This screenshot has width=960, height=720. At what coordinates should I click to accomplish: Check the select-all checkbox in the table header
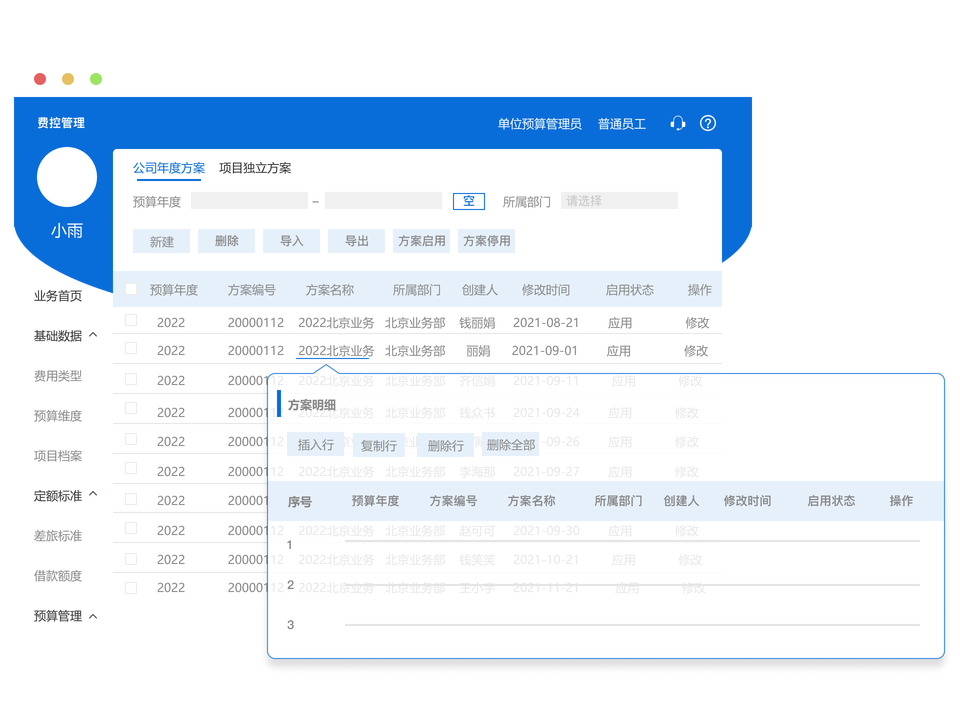130,289
